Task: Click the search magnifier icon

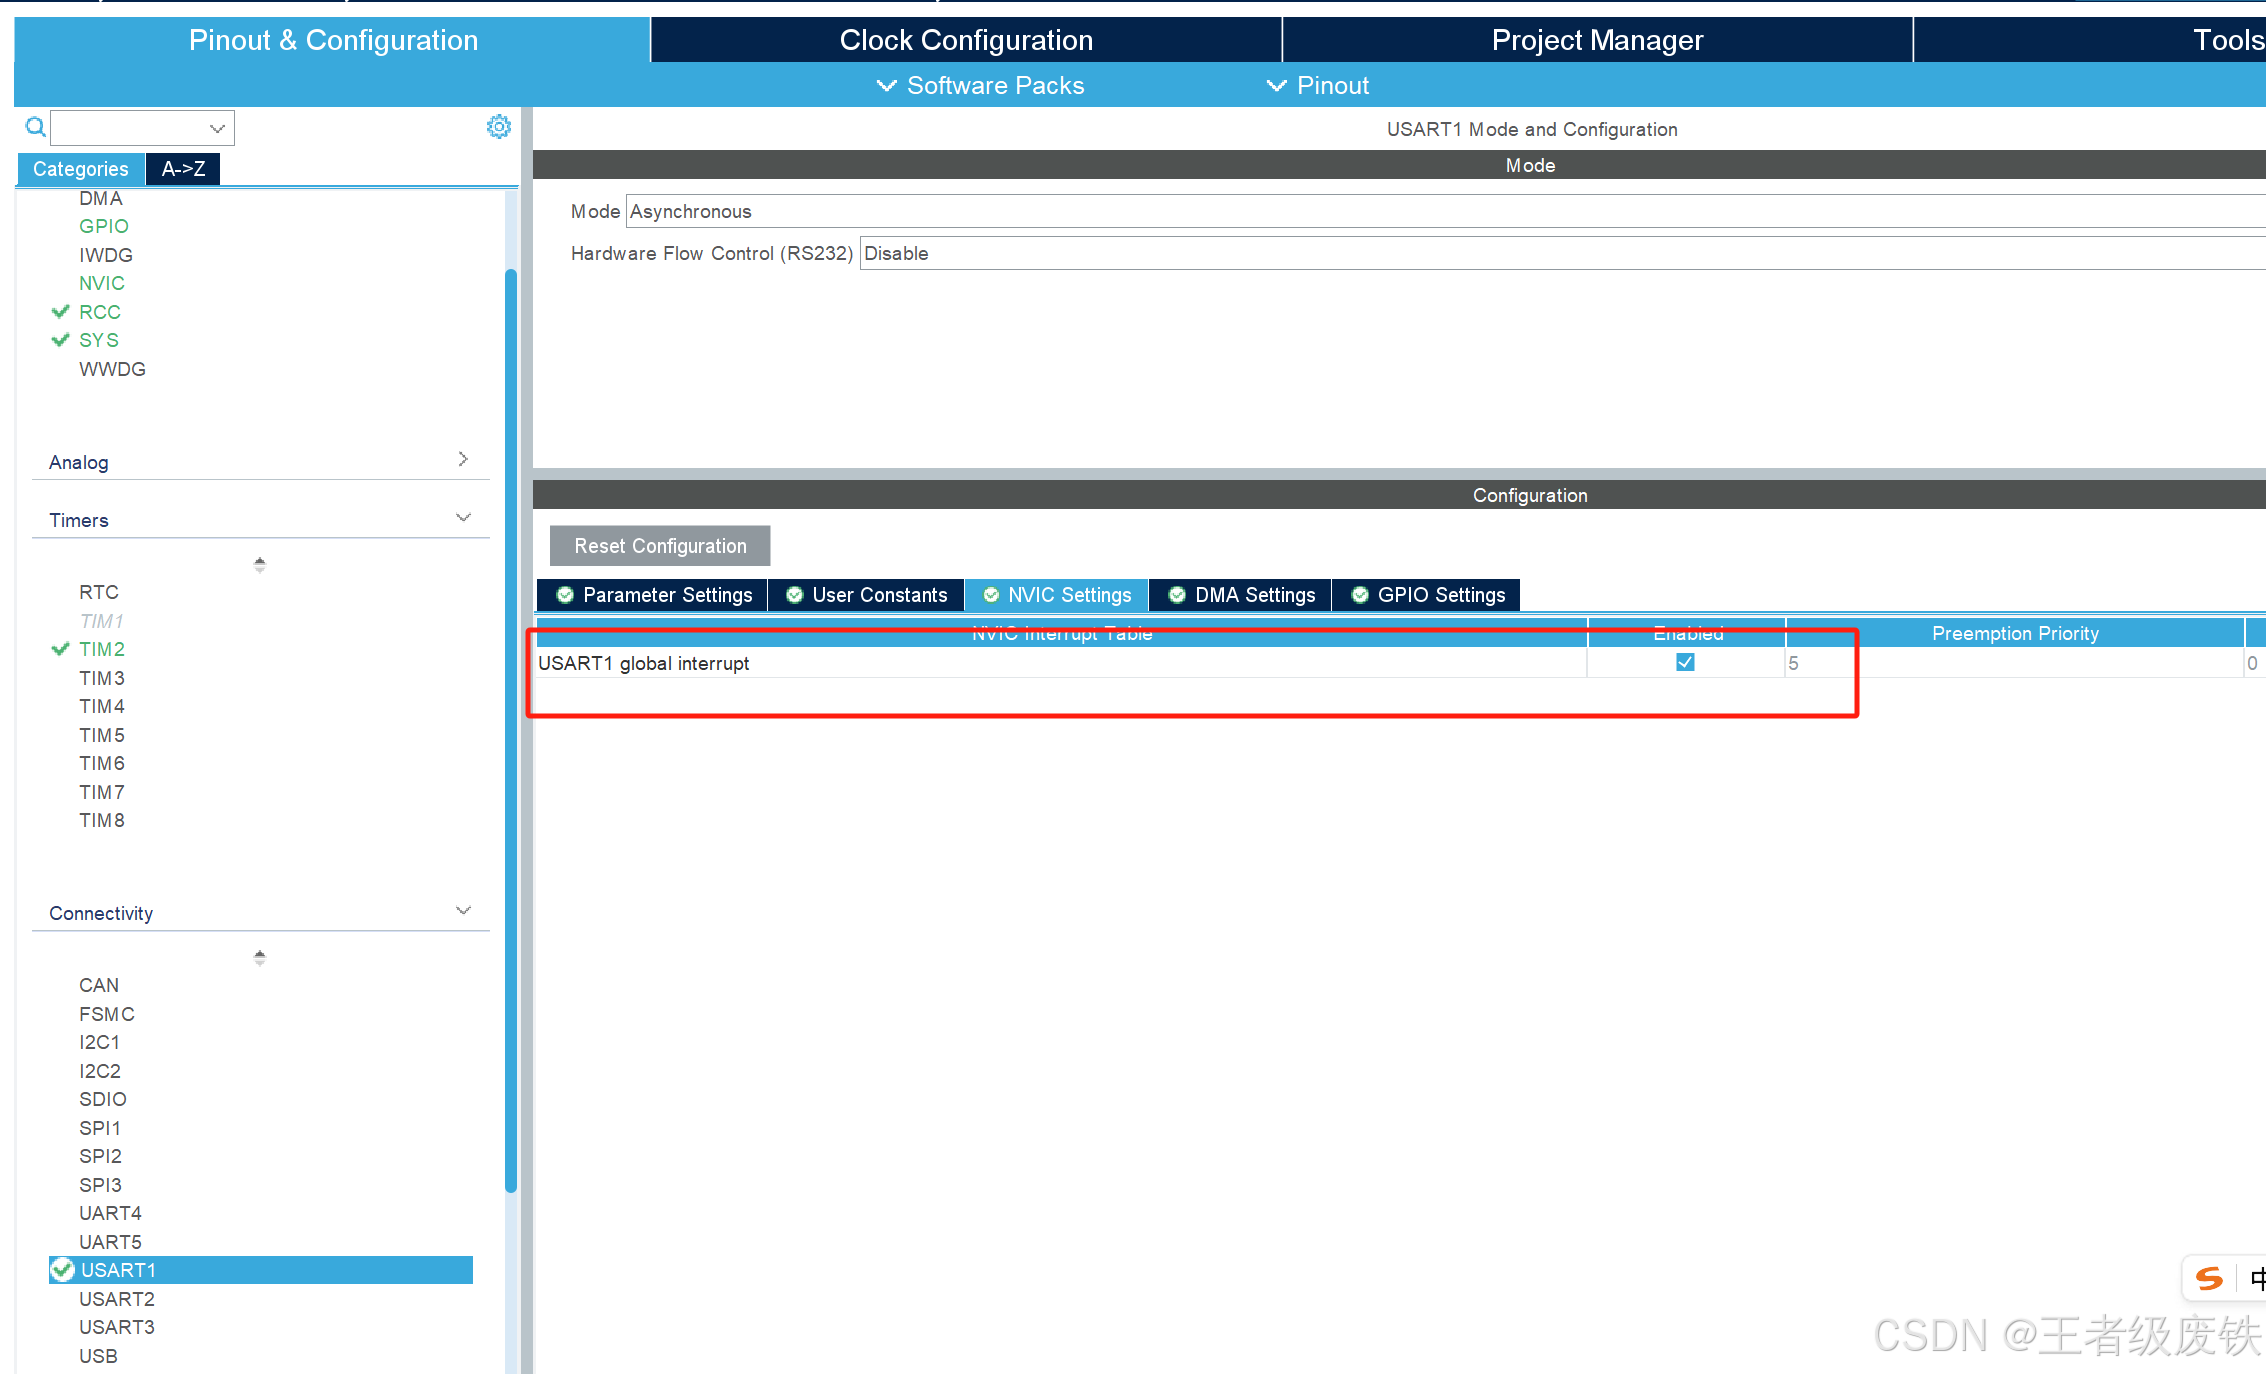Action: (x=36, y=127)
